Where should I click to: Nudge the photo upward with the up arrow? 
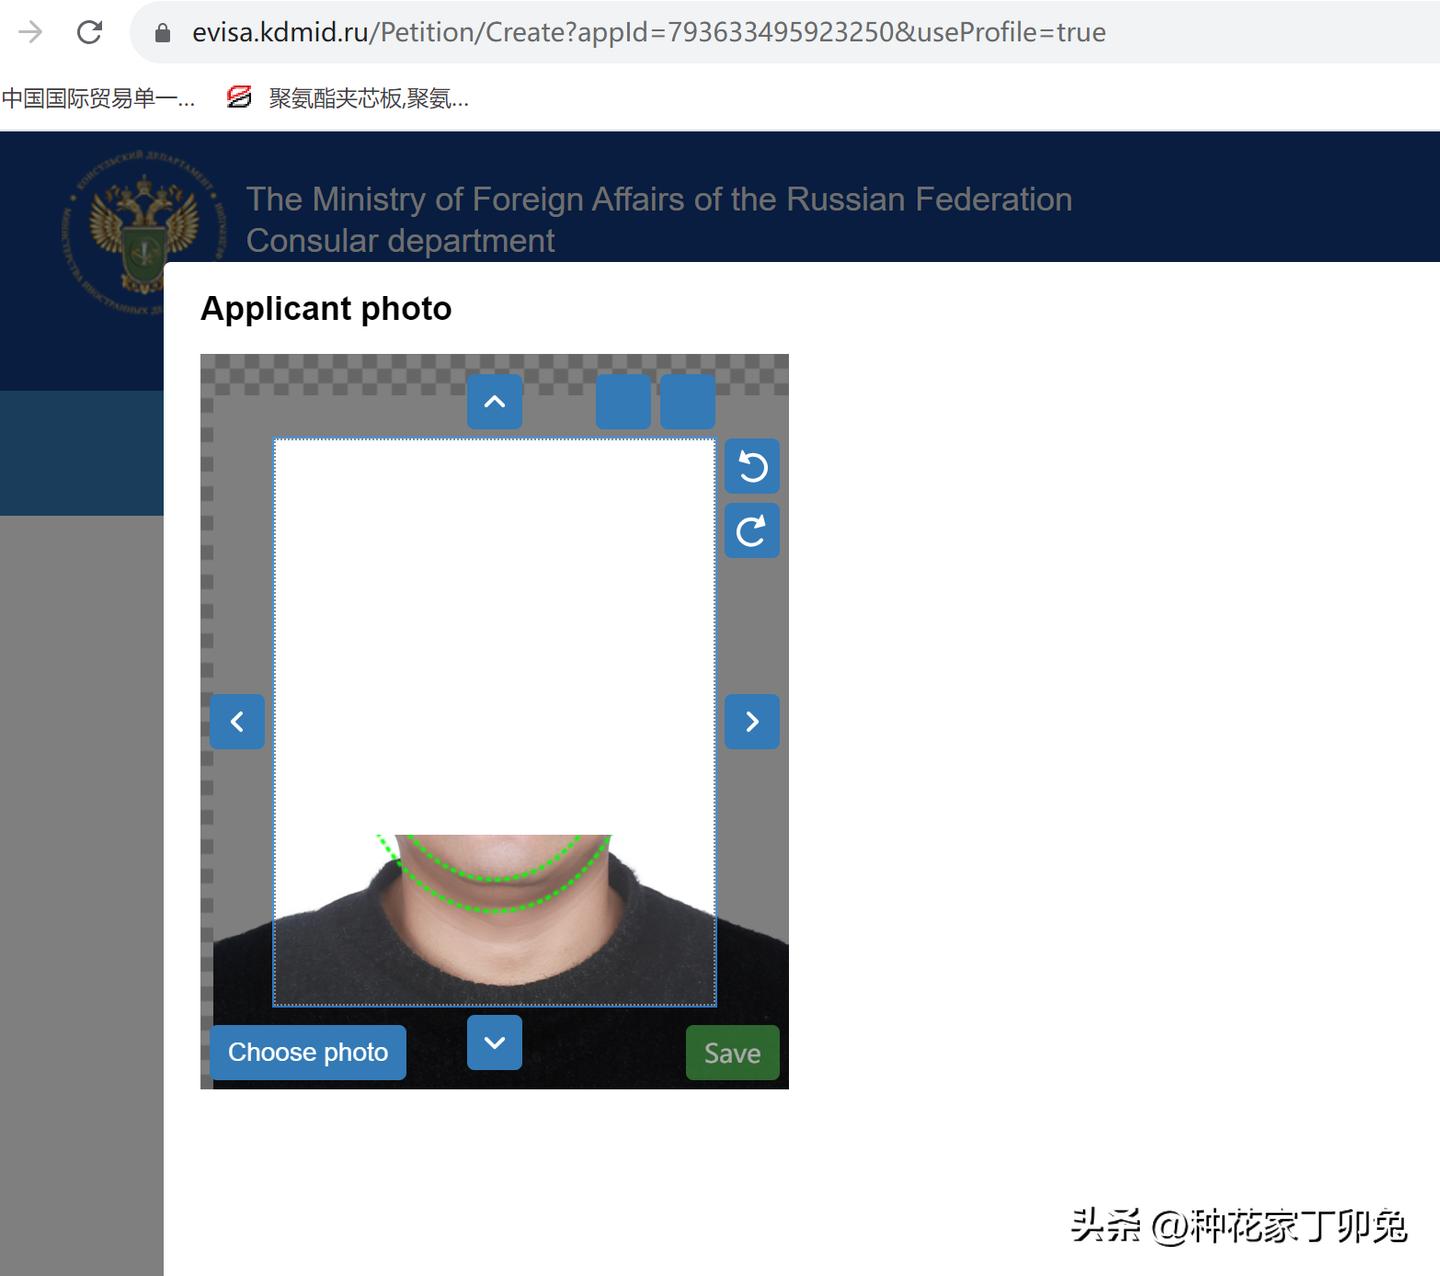point(494,401)
